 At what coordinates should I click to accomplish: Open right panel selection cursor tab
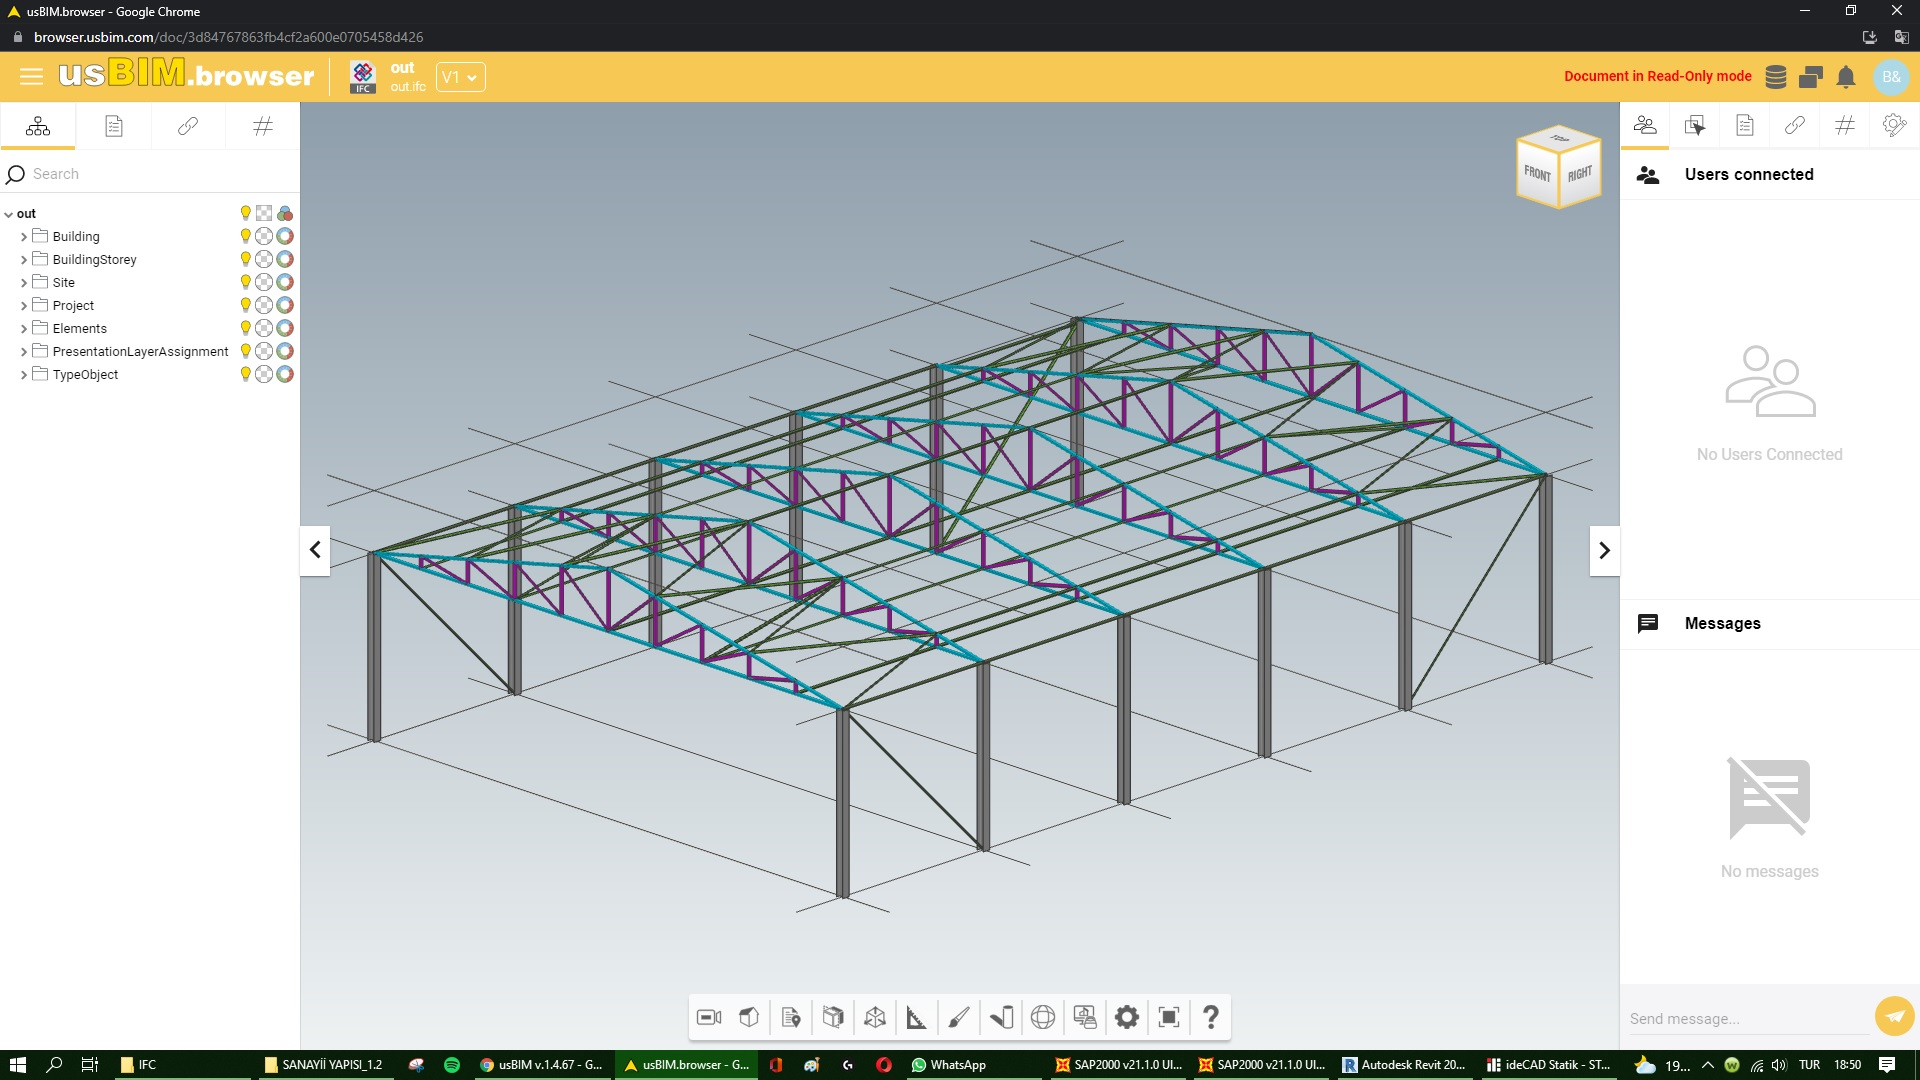coord(1695,125)
